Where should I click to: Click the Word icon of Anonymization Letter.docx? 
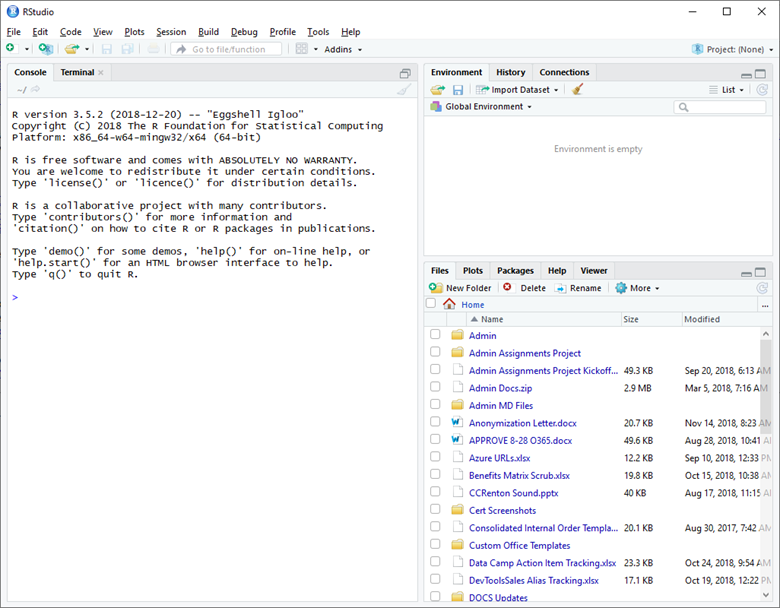pos(456,422)
